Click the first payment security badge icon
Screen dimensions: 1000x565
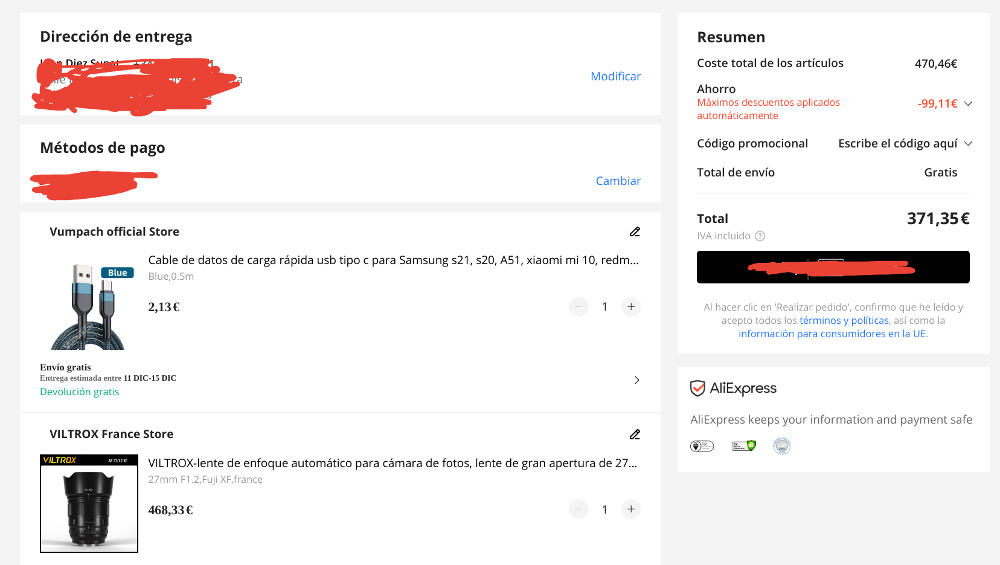point(702,446)
